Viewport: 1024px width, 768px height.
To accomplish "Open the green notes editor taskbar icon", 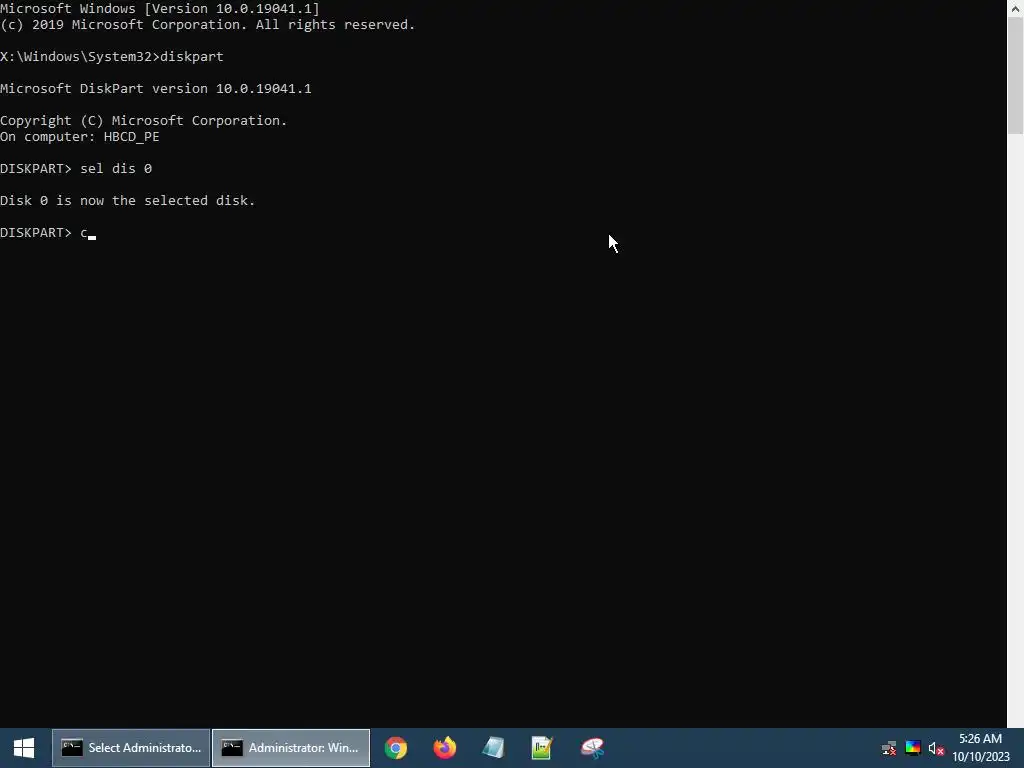I will (542, 748).
